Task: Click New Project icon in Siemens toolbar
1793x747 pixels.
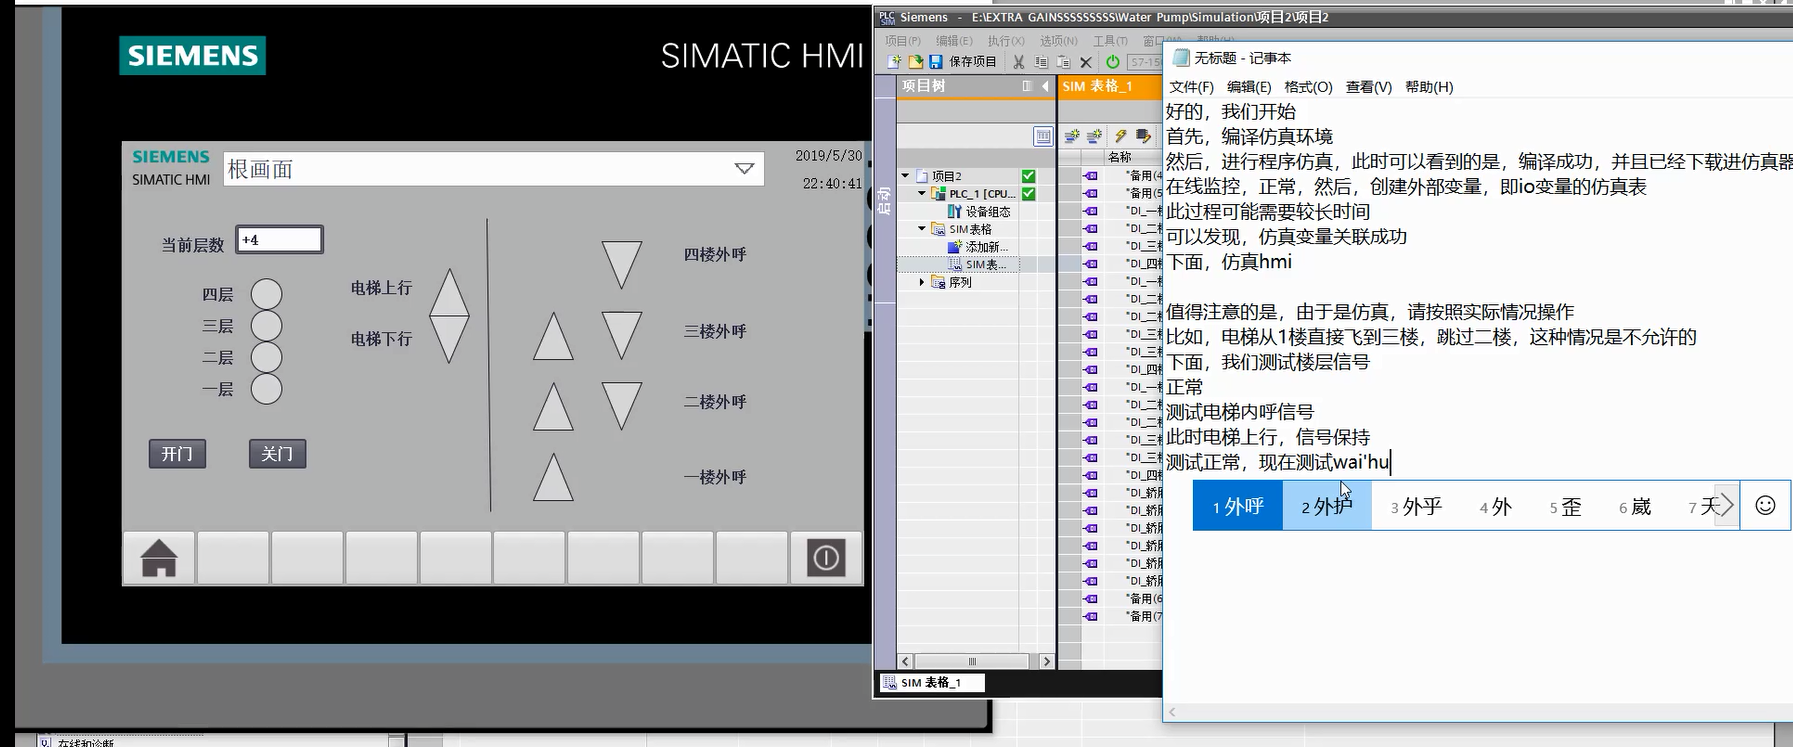Action: (894, 62)
